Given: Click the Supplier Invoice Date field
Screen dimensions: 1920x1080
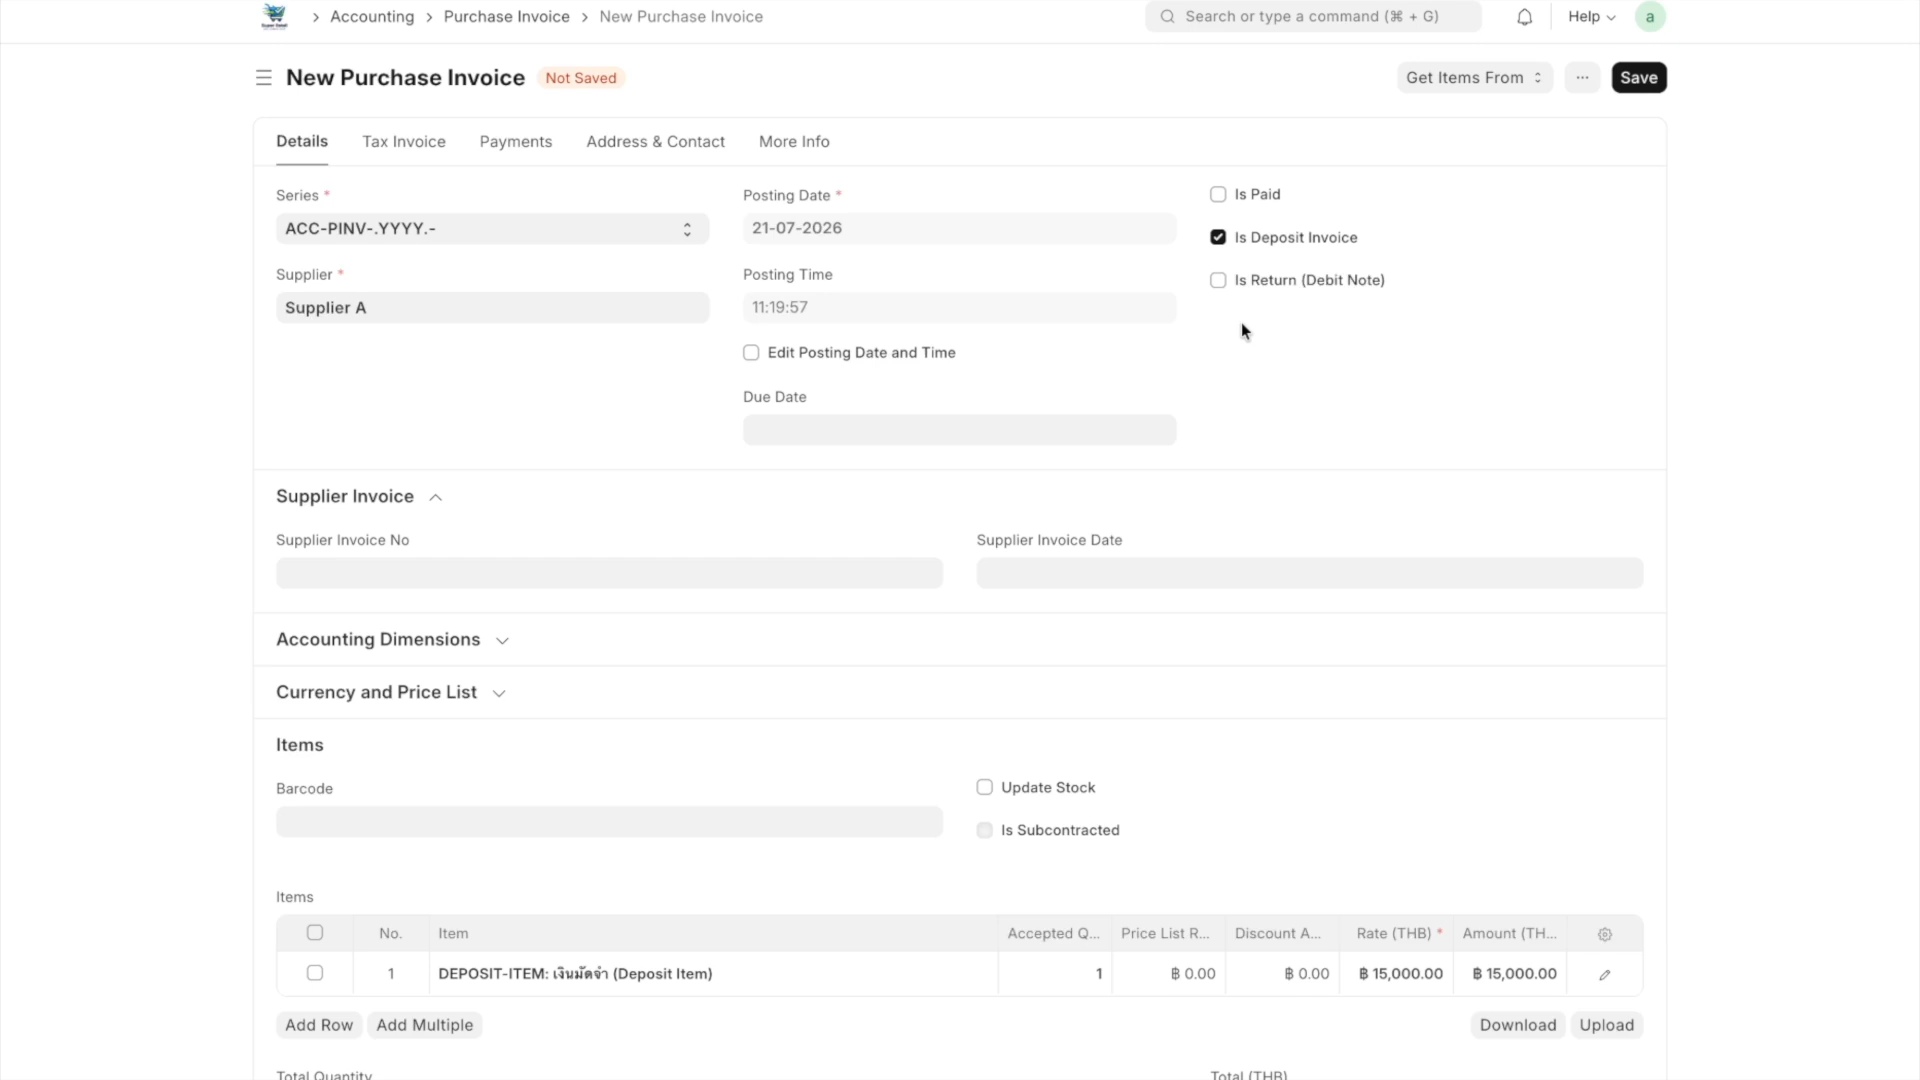Looking at the screenshot, I should 1310,574.
